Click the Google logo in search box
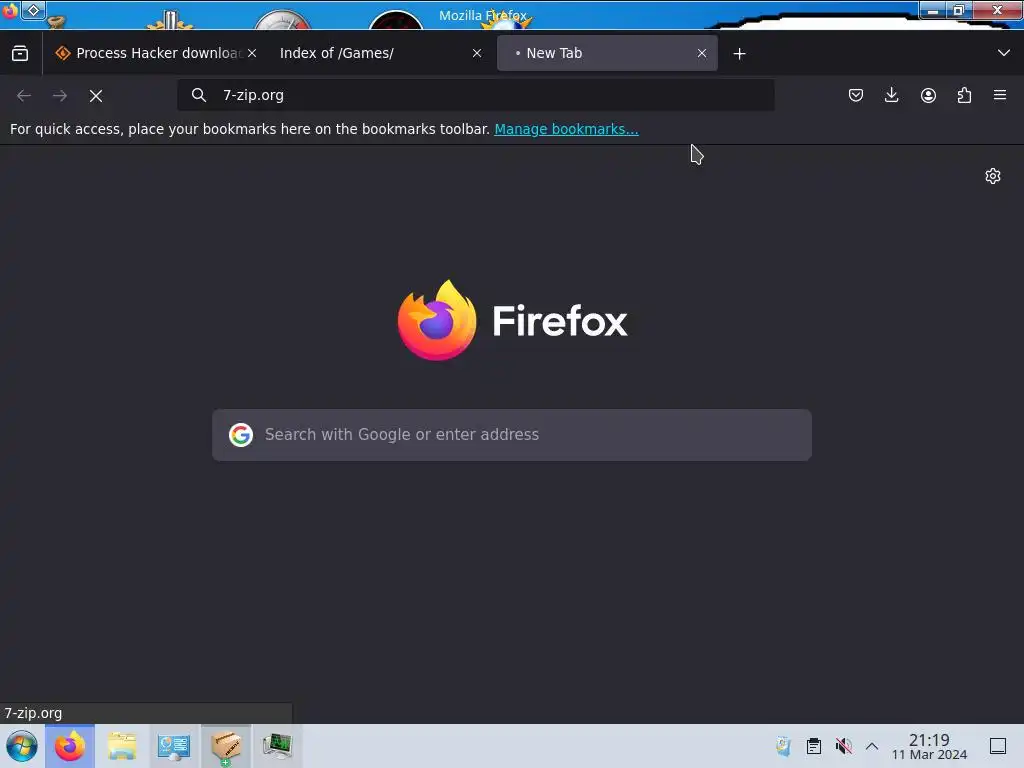The width and height of the screenshot is (1024, 768). (241, 435)
